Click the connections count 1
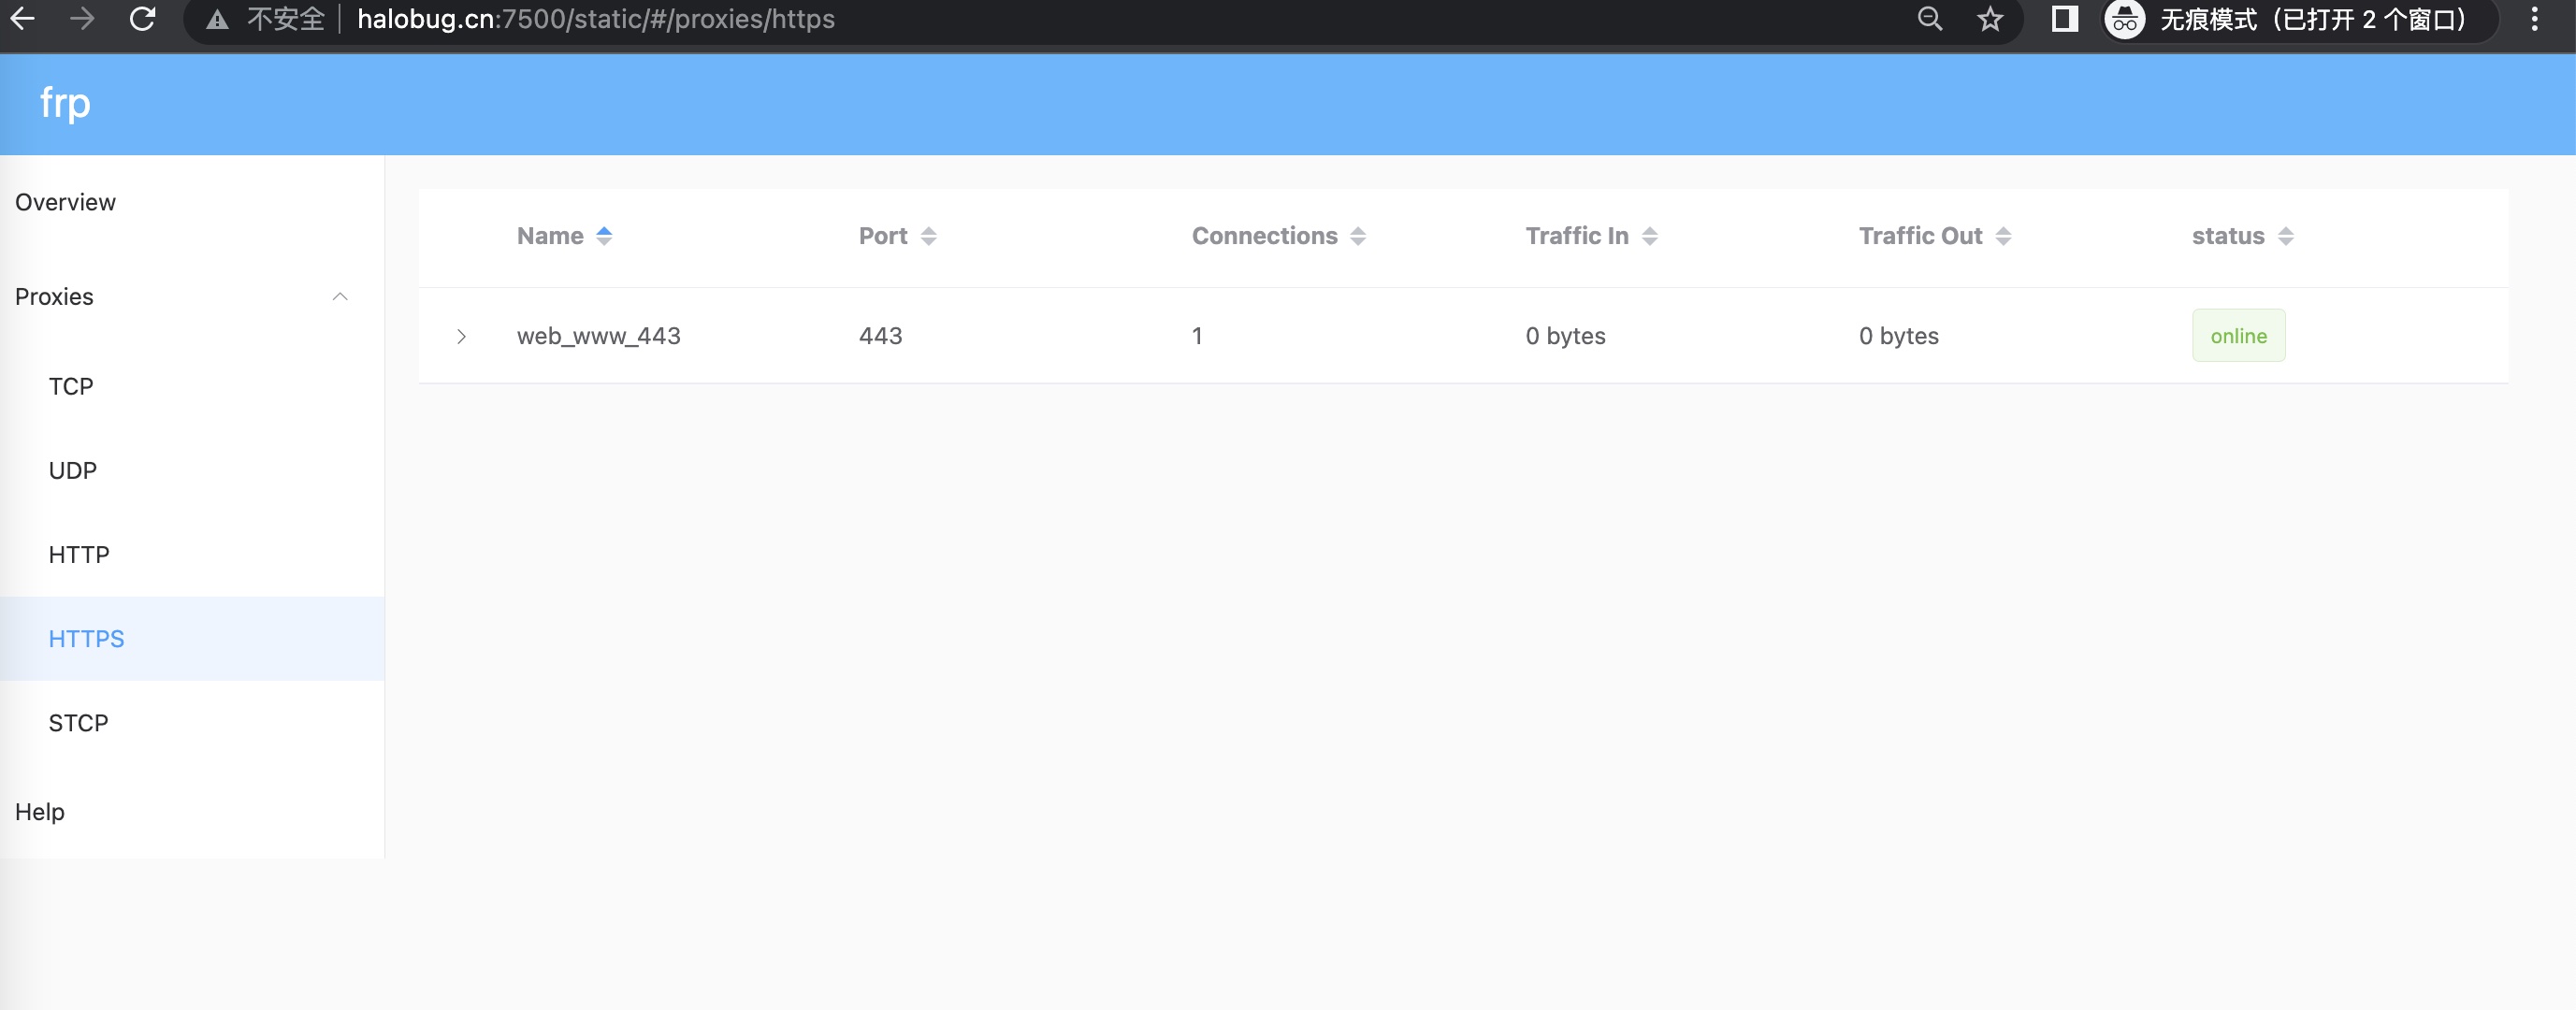 (x=1197, y=336)
